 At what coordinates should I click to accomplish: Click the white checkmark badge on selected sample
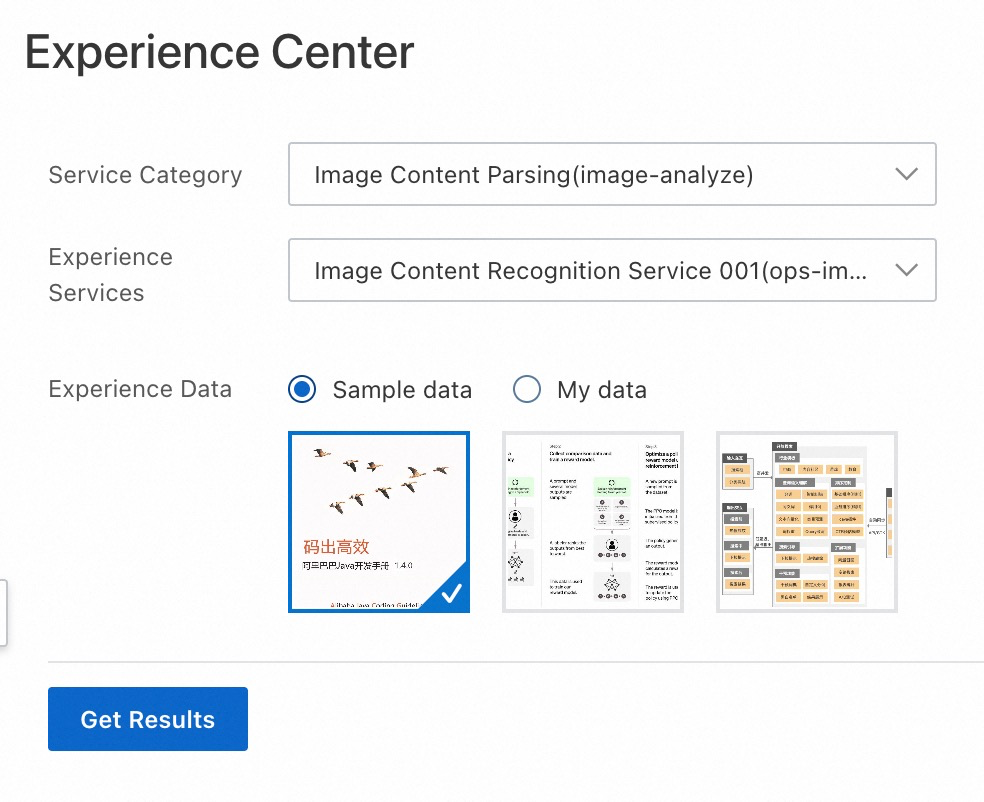[451, 593]
